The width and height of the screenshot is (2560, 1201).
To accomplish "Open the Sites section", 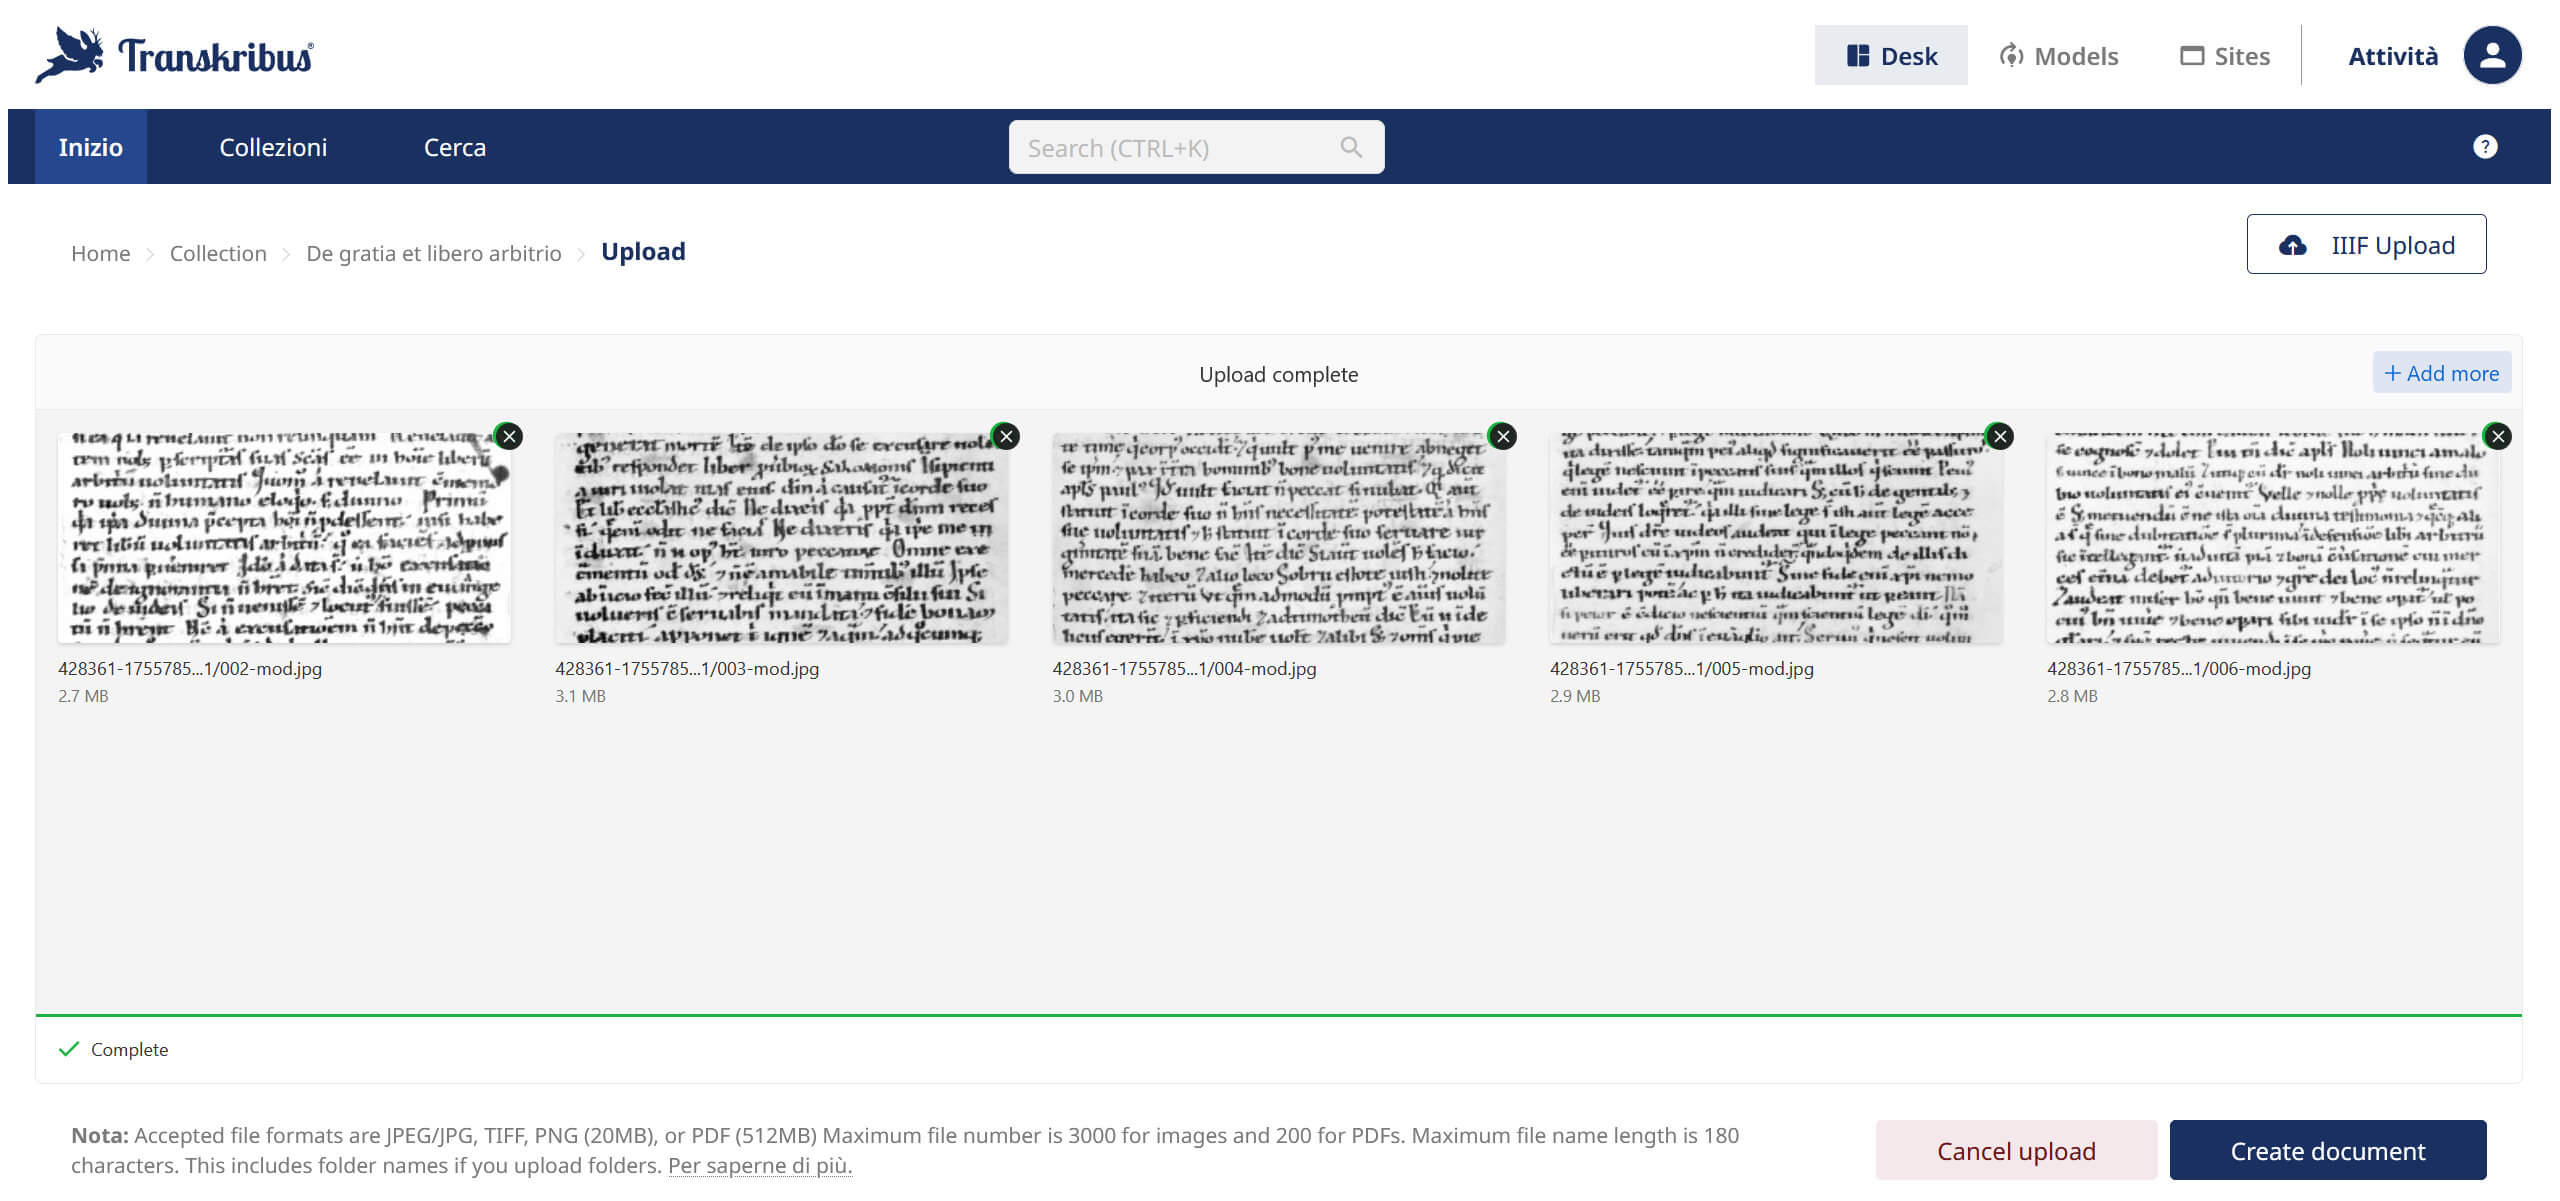I will pyautogui.click(x=2225, y=56).
